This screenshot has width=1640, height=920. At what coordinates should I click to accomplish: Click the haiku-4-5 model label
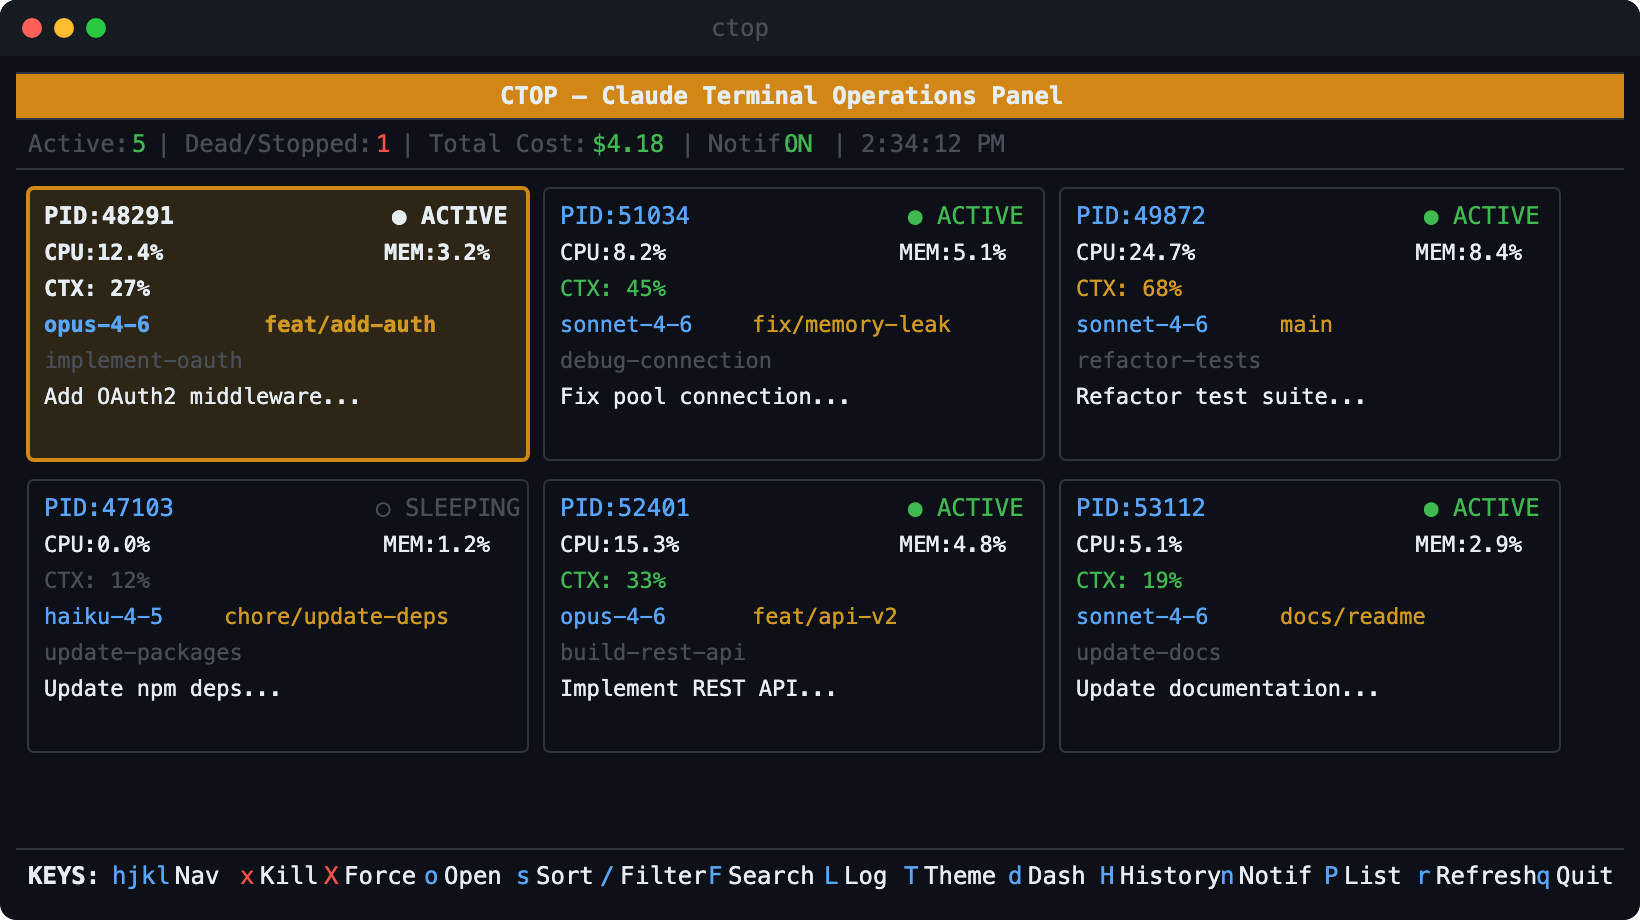104,617
